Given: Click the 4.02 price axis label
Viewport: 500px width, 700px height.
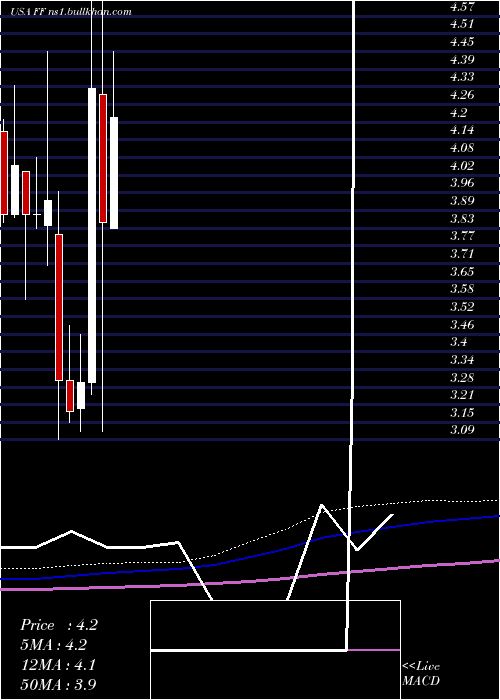Looking at the screenshot, I should pos(462,166).
